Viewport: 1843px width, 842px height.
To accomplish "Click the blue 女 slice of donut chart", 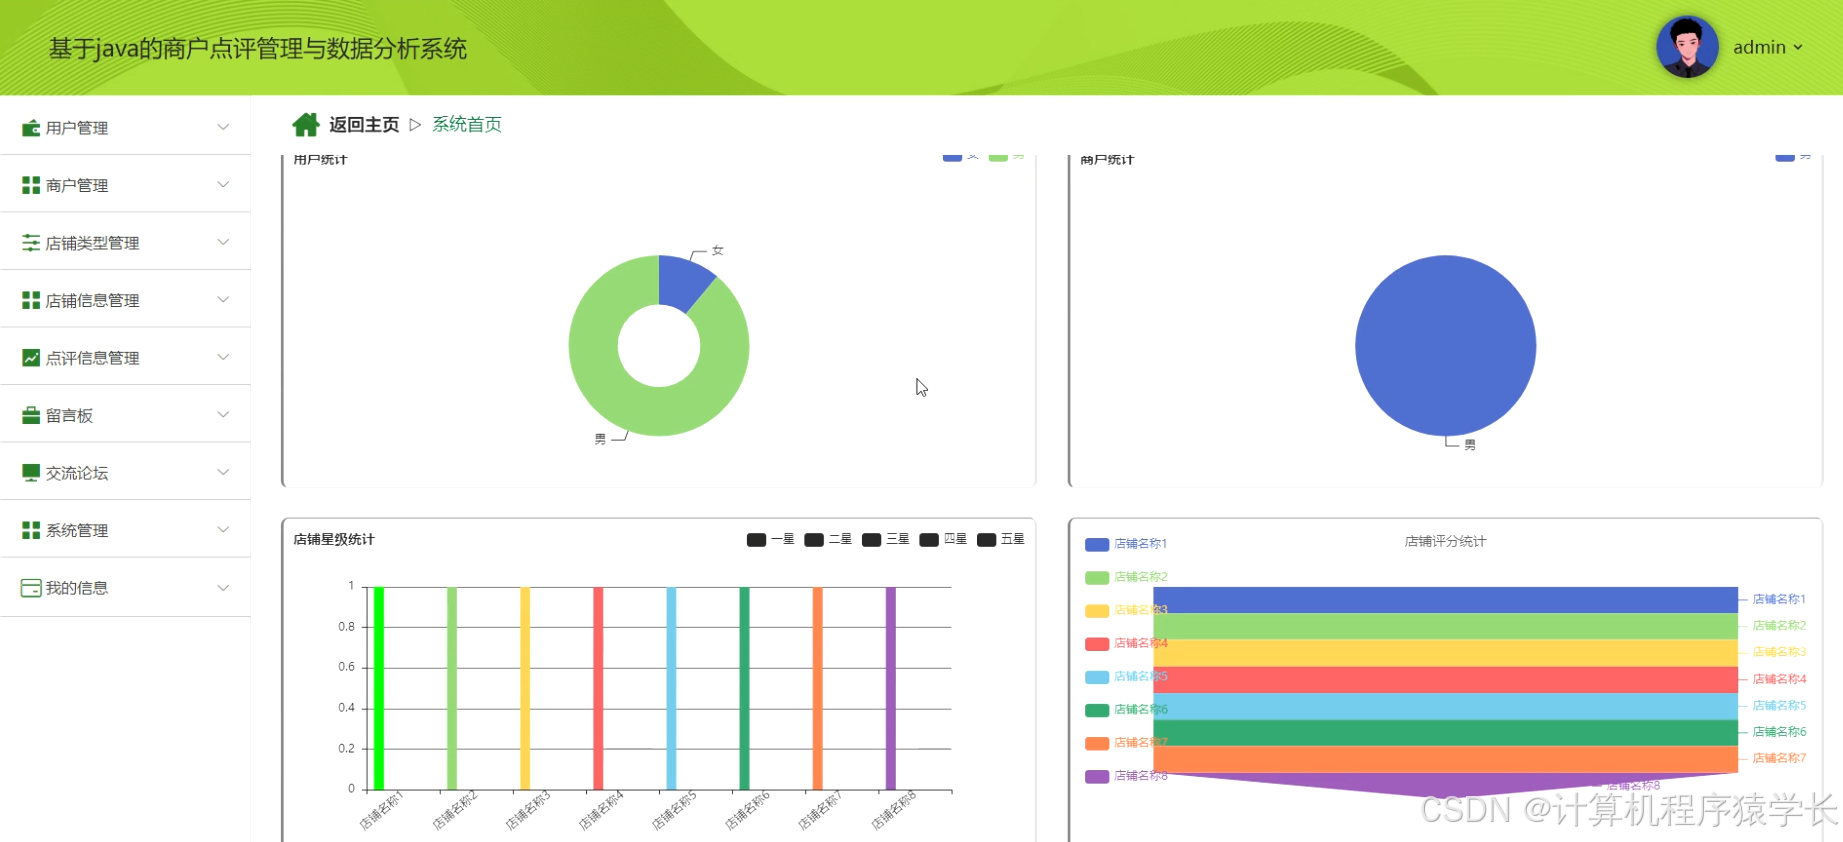I will click(681, 281).
